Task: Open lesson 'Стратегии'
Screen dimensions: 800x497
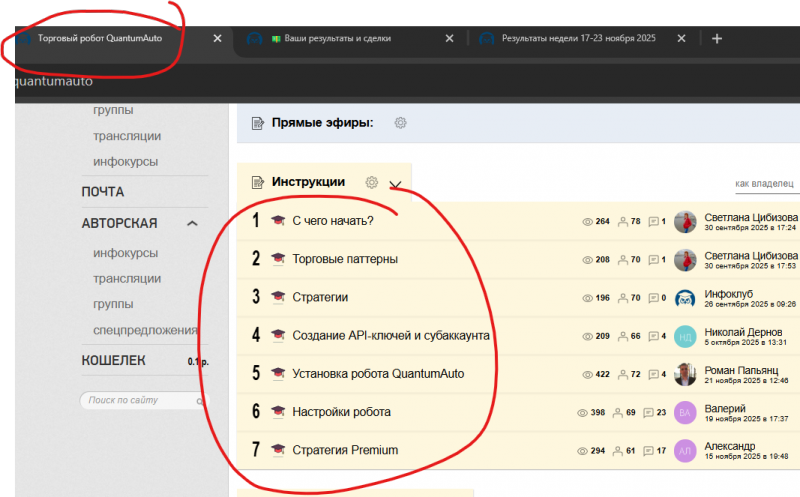Action: [x=320, y=297]
